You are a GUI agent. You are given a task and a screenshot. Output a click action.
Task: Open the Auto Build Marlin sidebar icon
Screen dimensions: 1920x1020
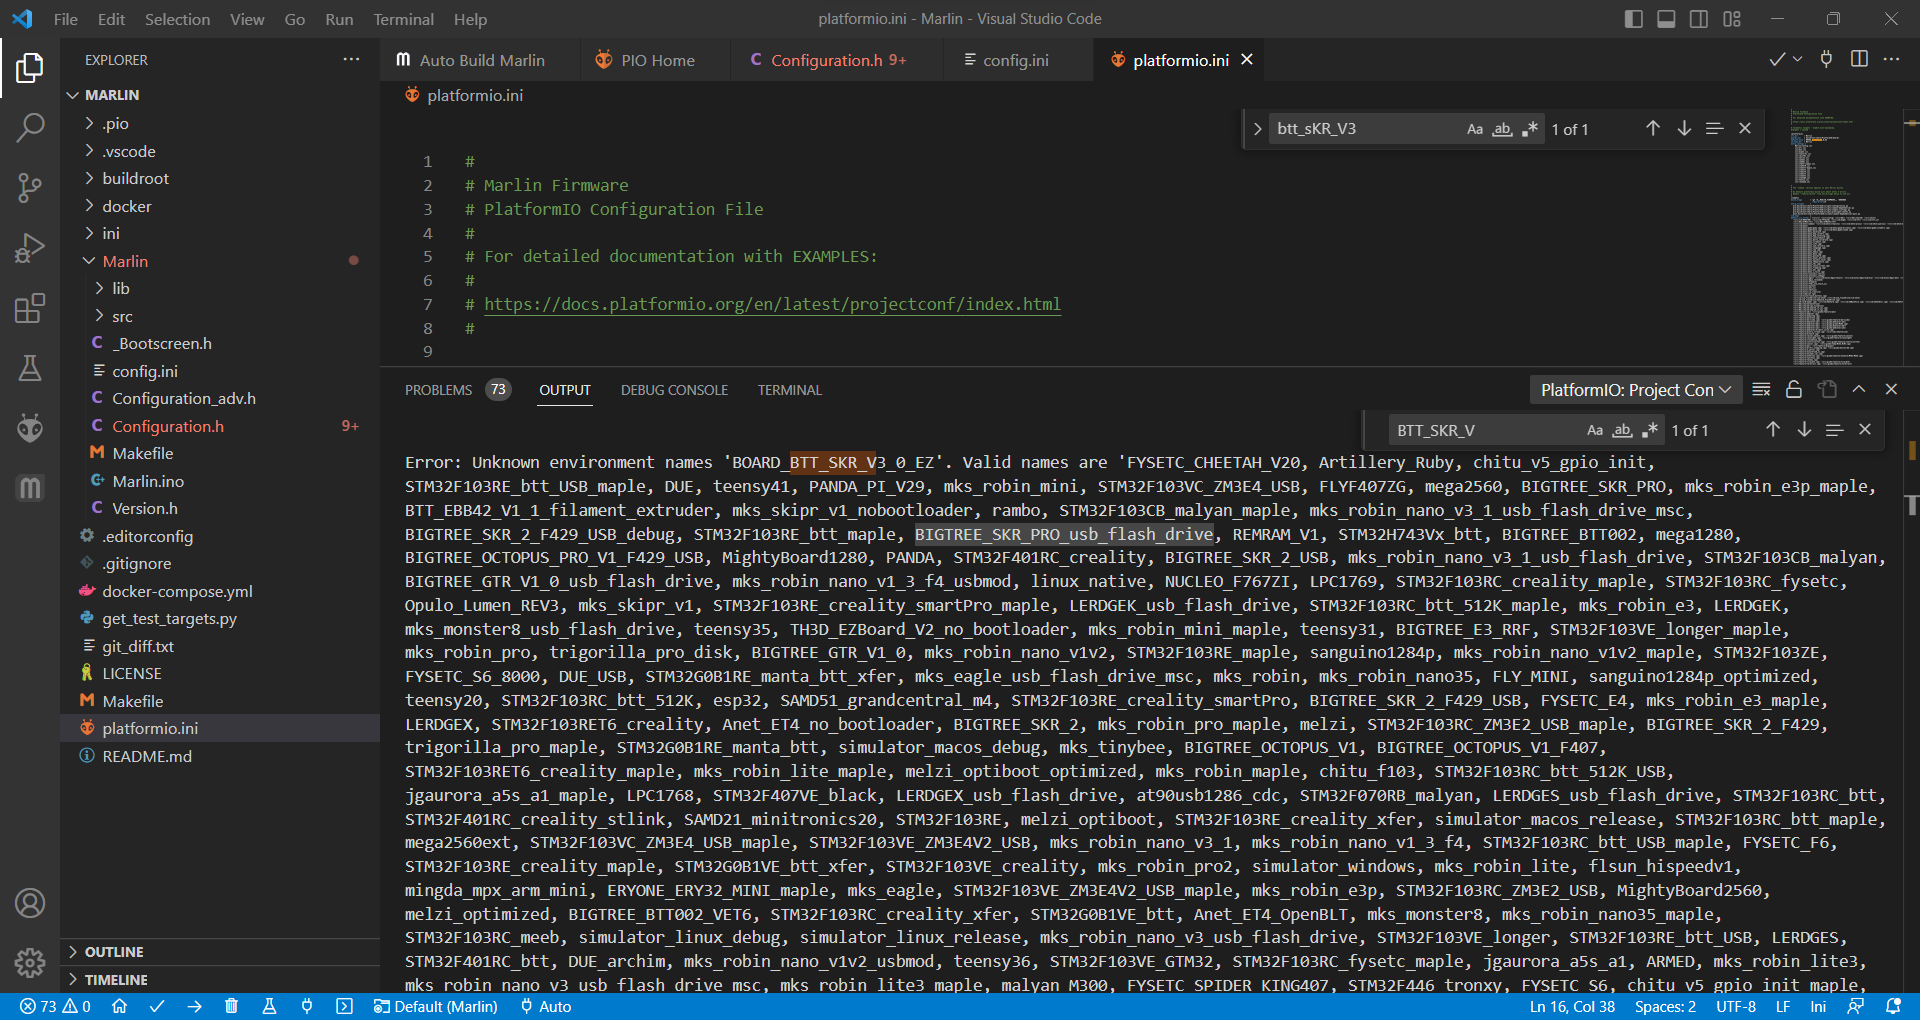click(30, 488)
